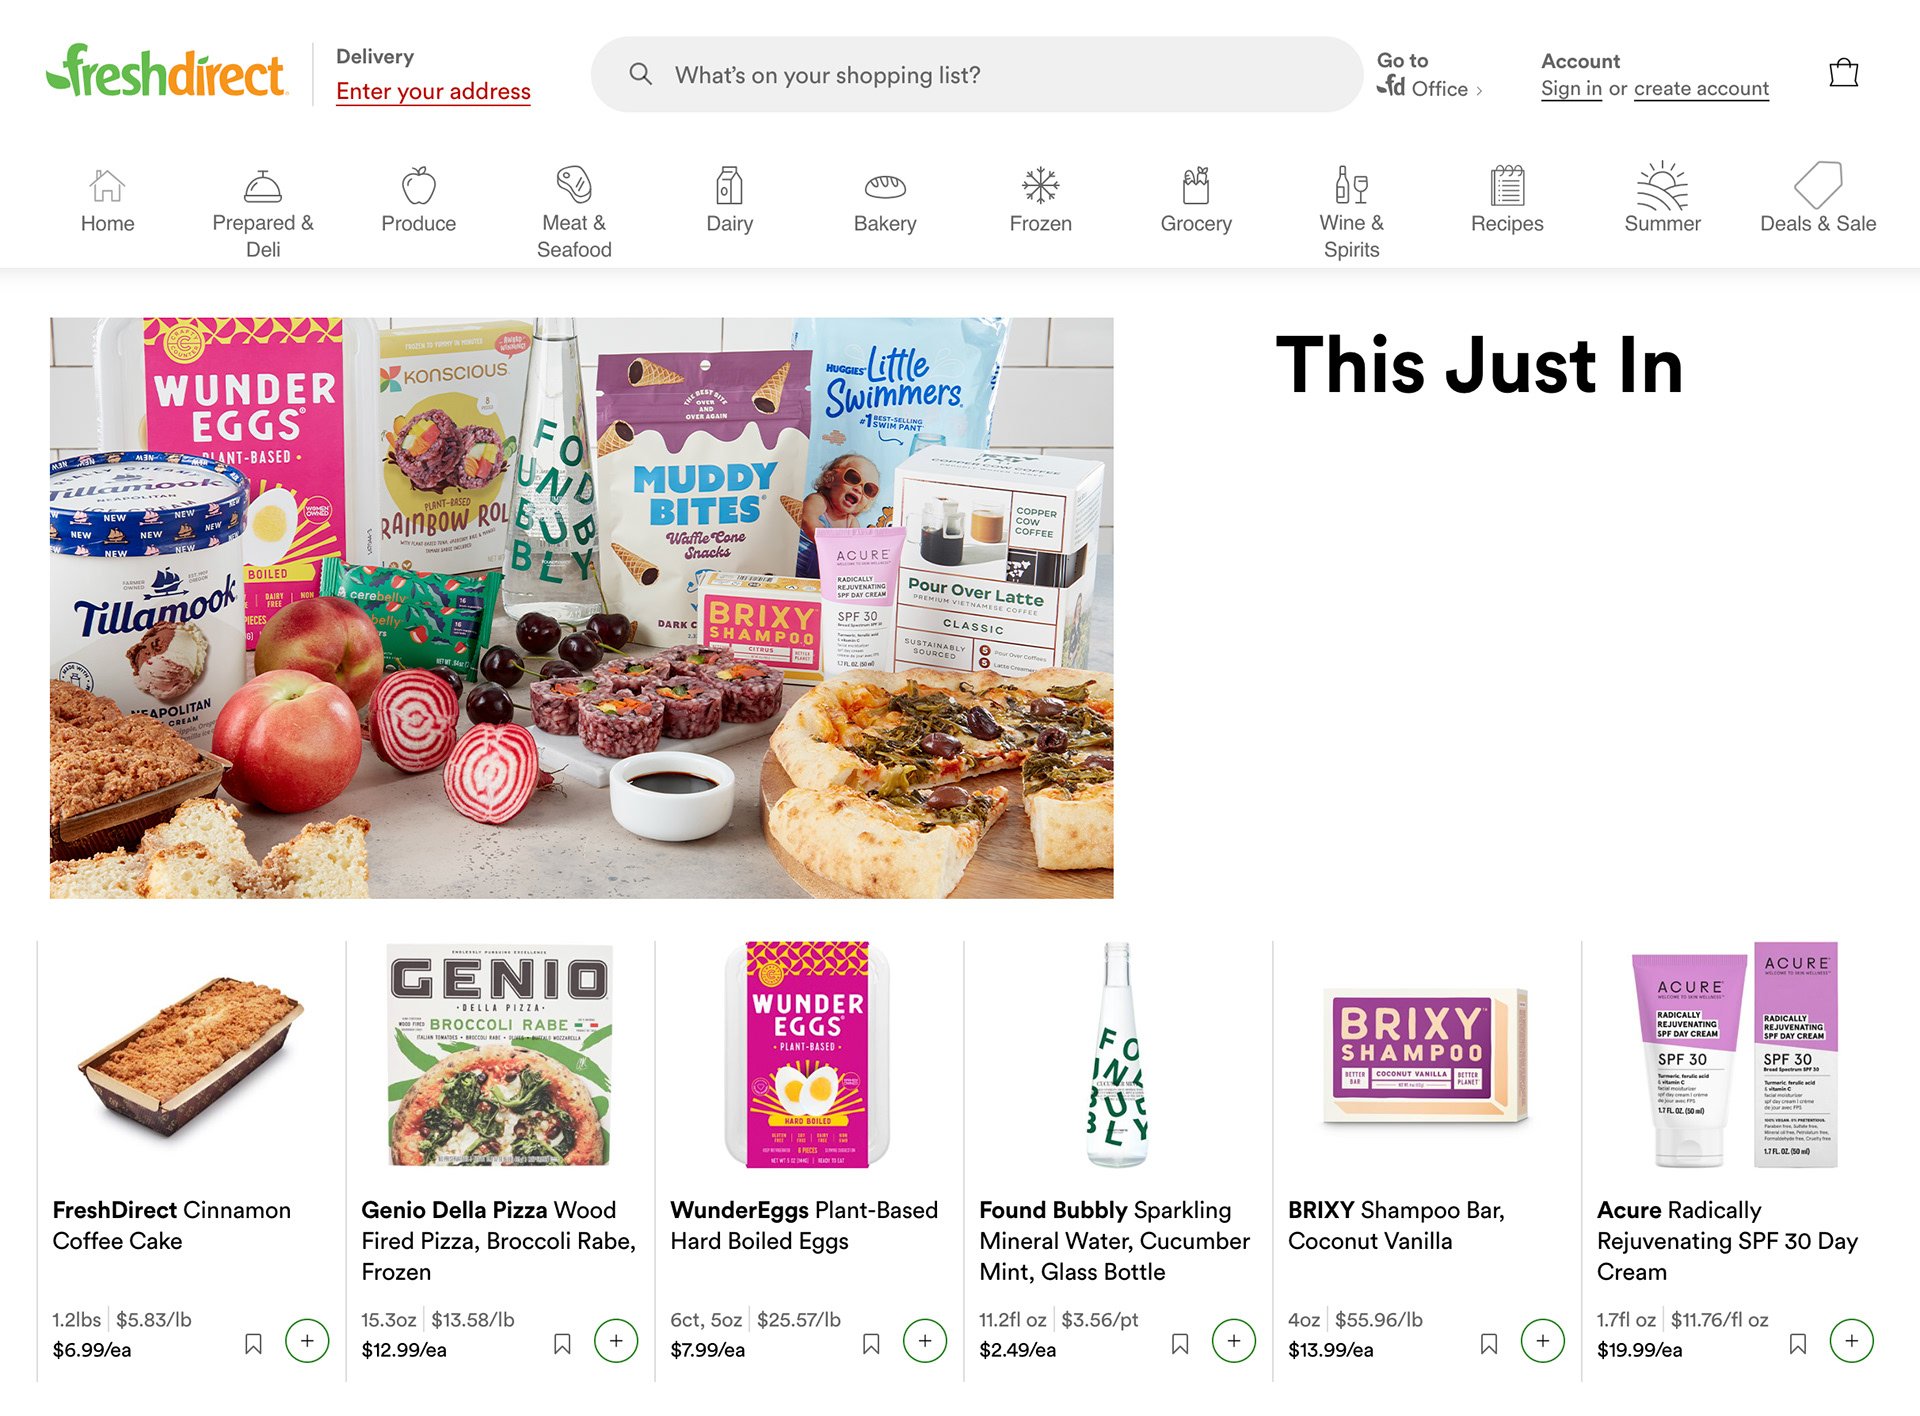Go to Bakery bread category
Image resolution: width=1920 pixels, height=1416 pixels.
885,200
